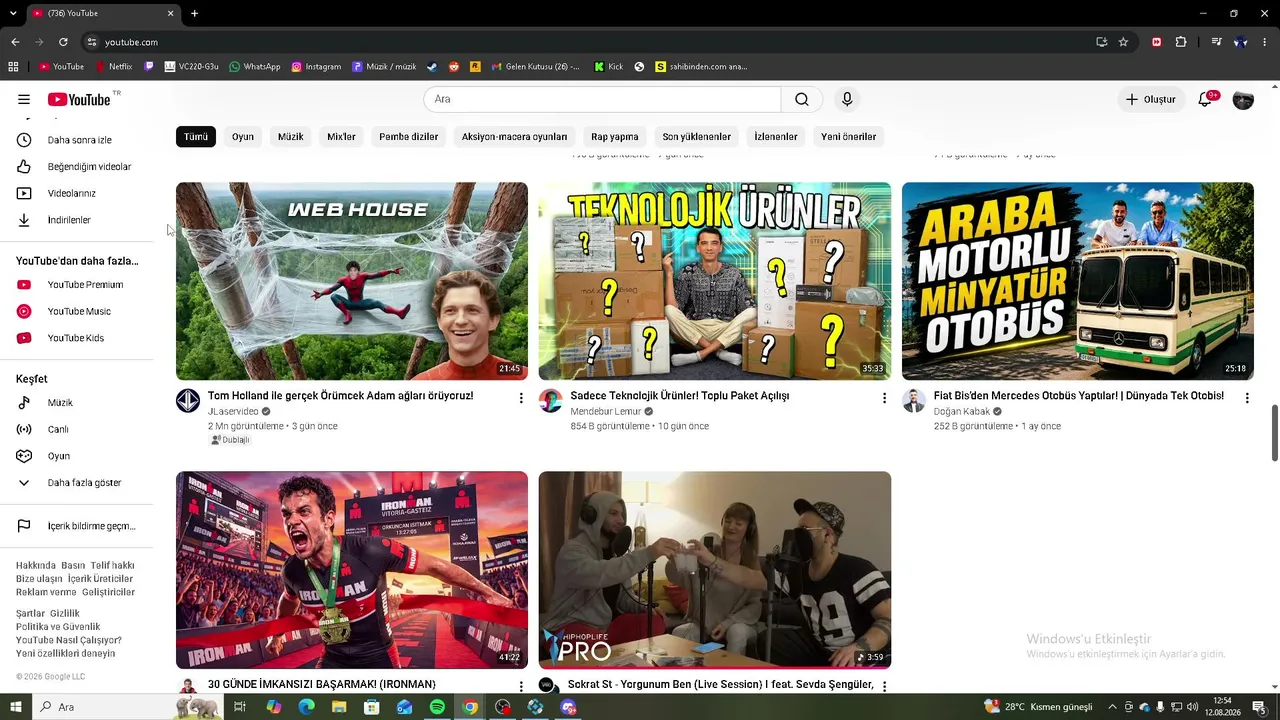Image resolution: width=1280 pixels, height=720 pixels.
Task: Select the 'Oyun' filter chip
Action: pyautogui.click(x=243, y=137)
